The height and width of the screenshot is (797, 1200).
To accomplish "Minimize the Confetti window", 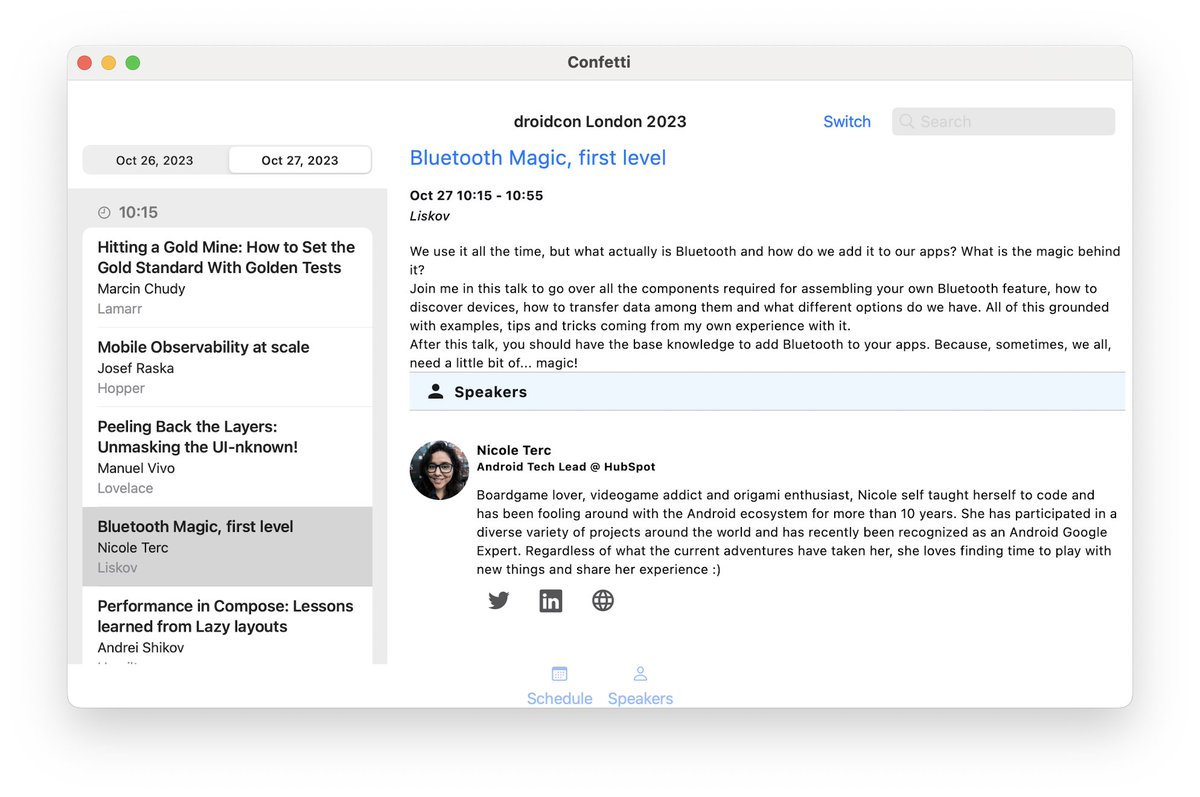I will [x=109, y=63].
